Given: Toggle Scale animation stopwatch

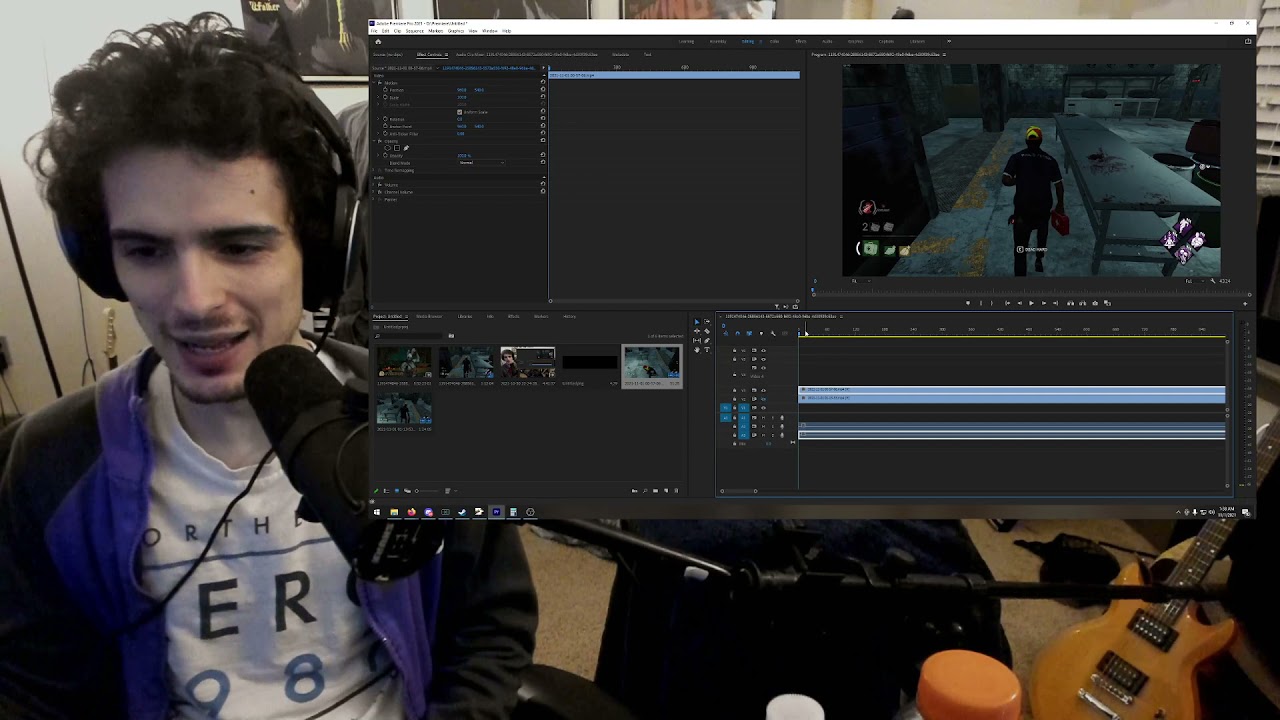Looking at the screenshot, I should coord(385,97).
